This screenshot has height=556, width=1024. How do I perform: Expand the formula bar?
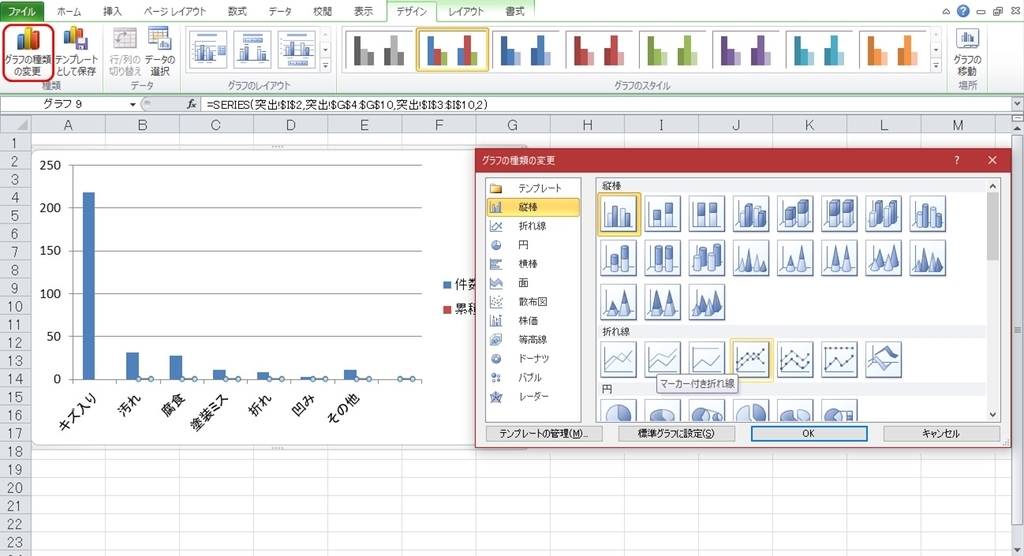coord(1017,104)
